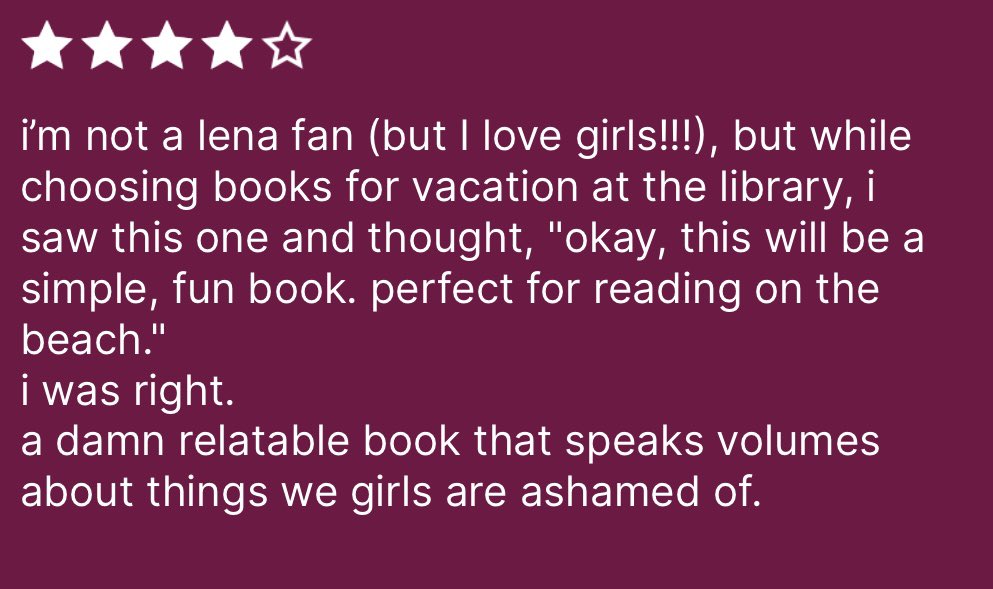Click the fourth filled rating star

coord(226,45)
